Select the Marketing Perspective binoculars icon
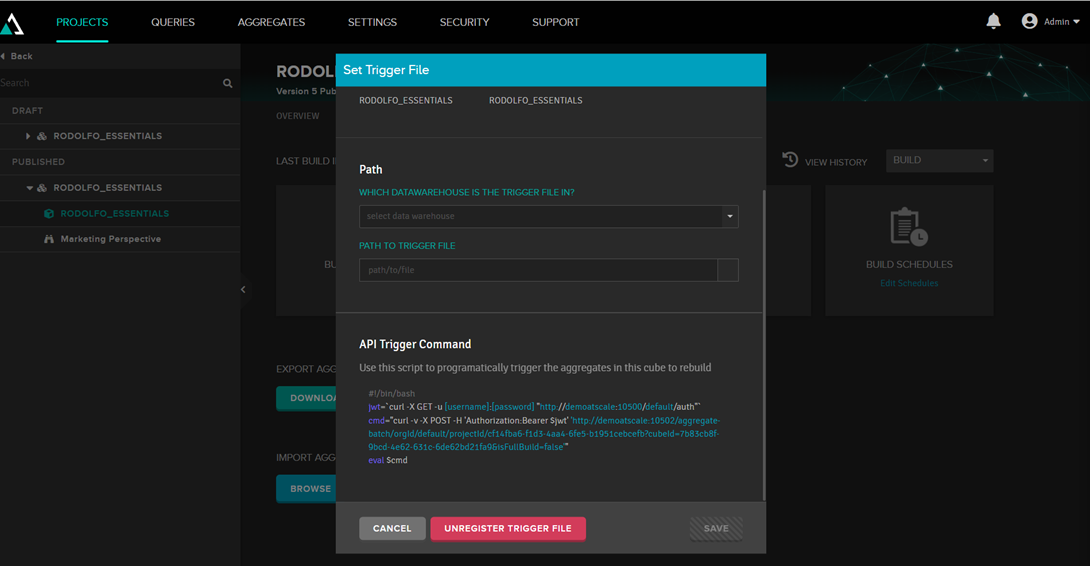The image size is (1090, 566). tap(49, 240)
